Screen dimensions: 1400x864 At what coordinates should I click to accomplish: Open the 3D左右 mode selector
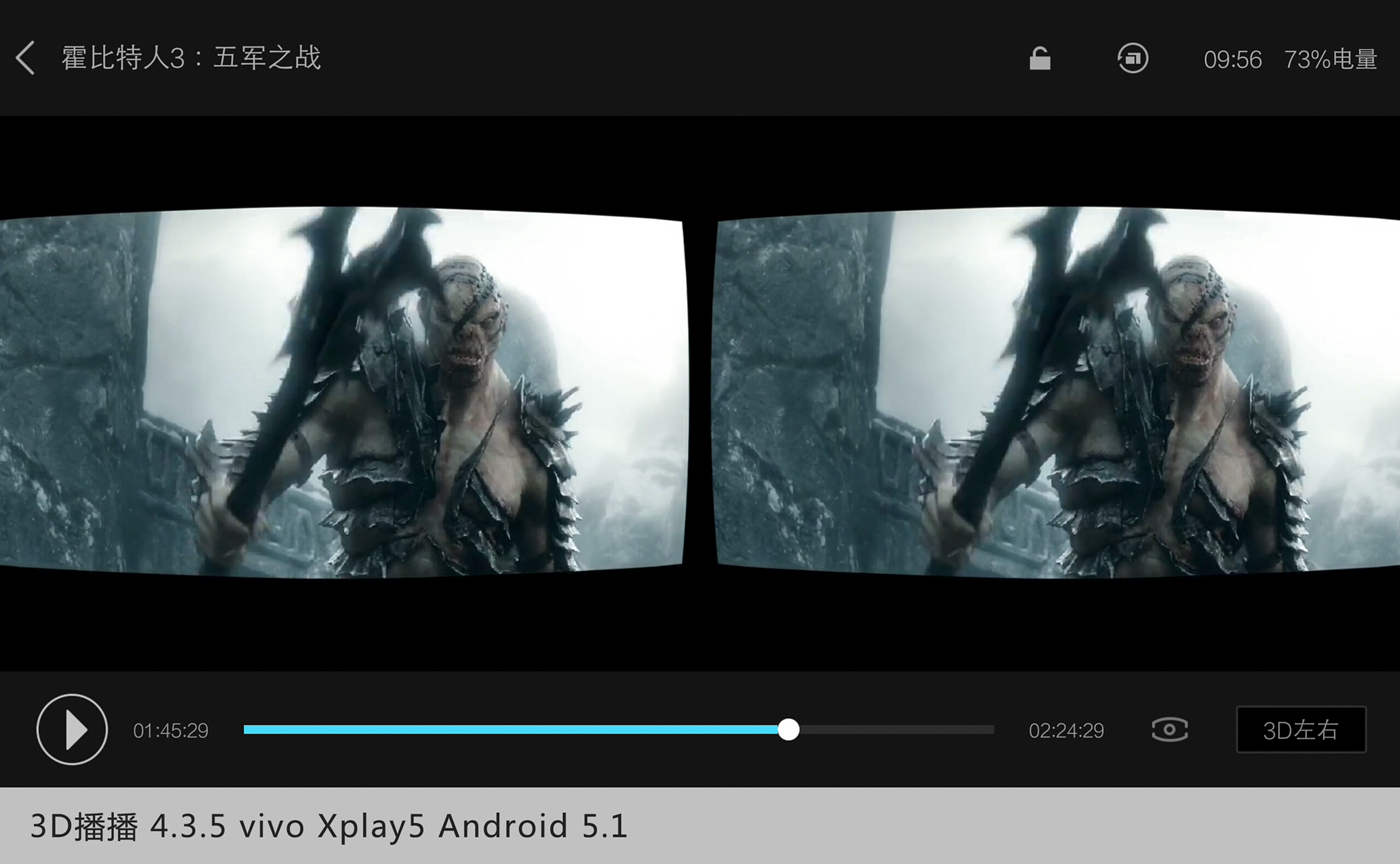tap(1301, 730)
